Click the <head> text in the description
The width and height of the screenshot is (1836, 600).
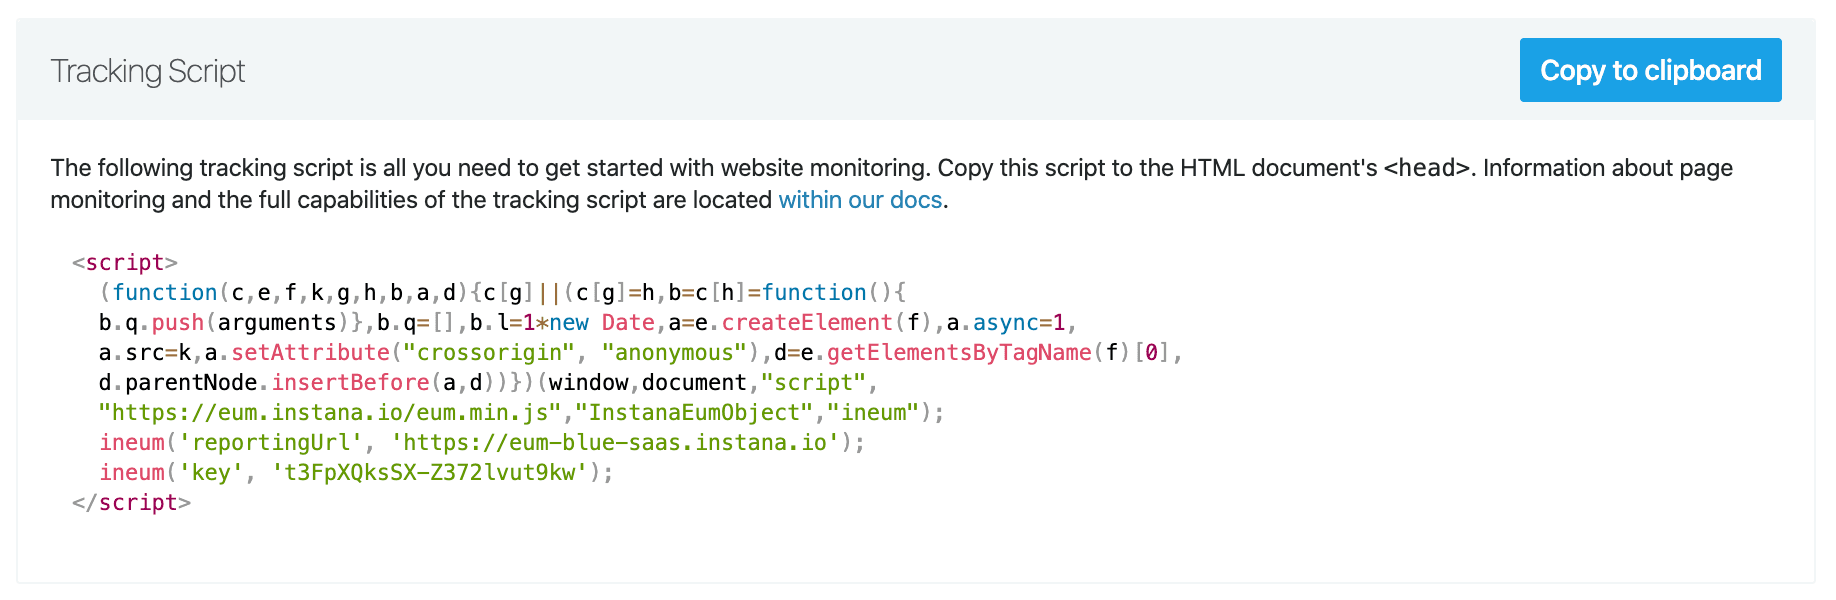[1427, 168]
